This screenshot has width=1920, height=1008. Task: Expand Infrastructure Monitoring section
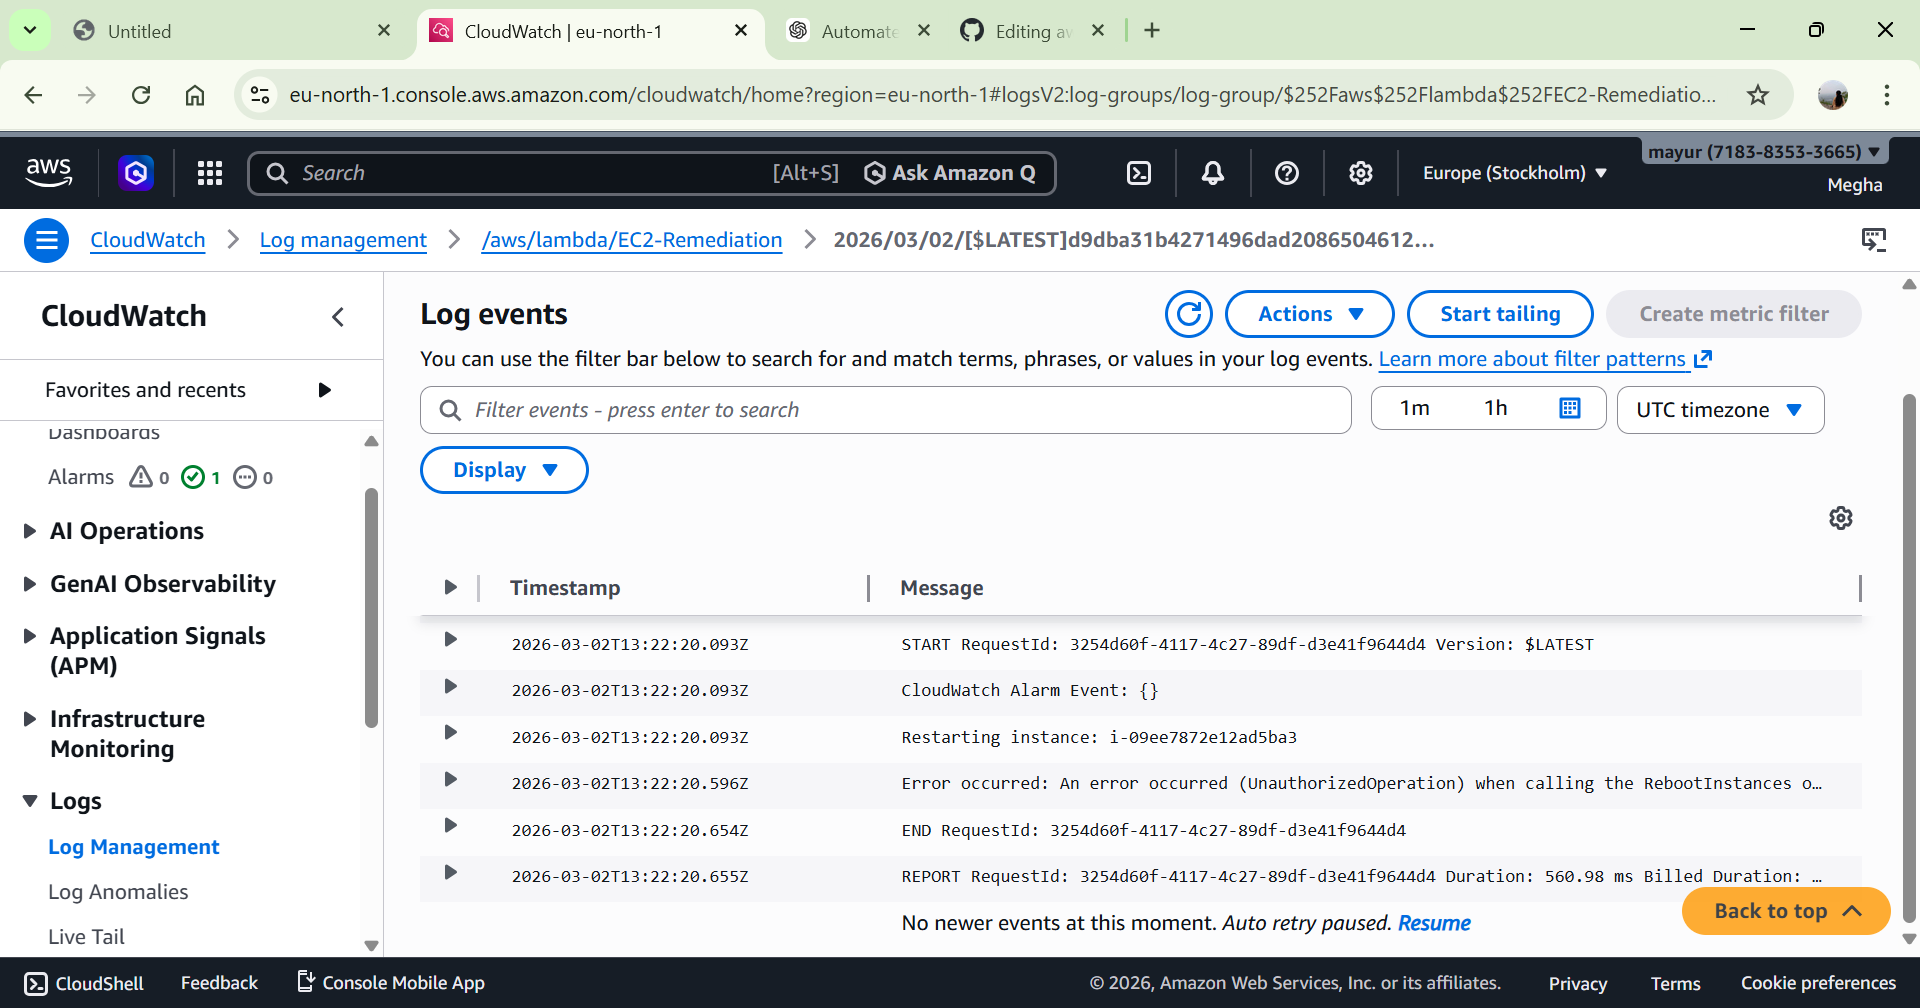30,719
